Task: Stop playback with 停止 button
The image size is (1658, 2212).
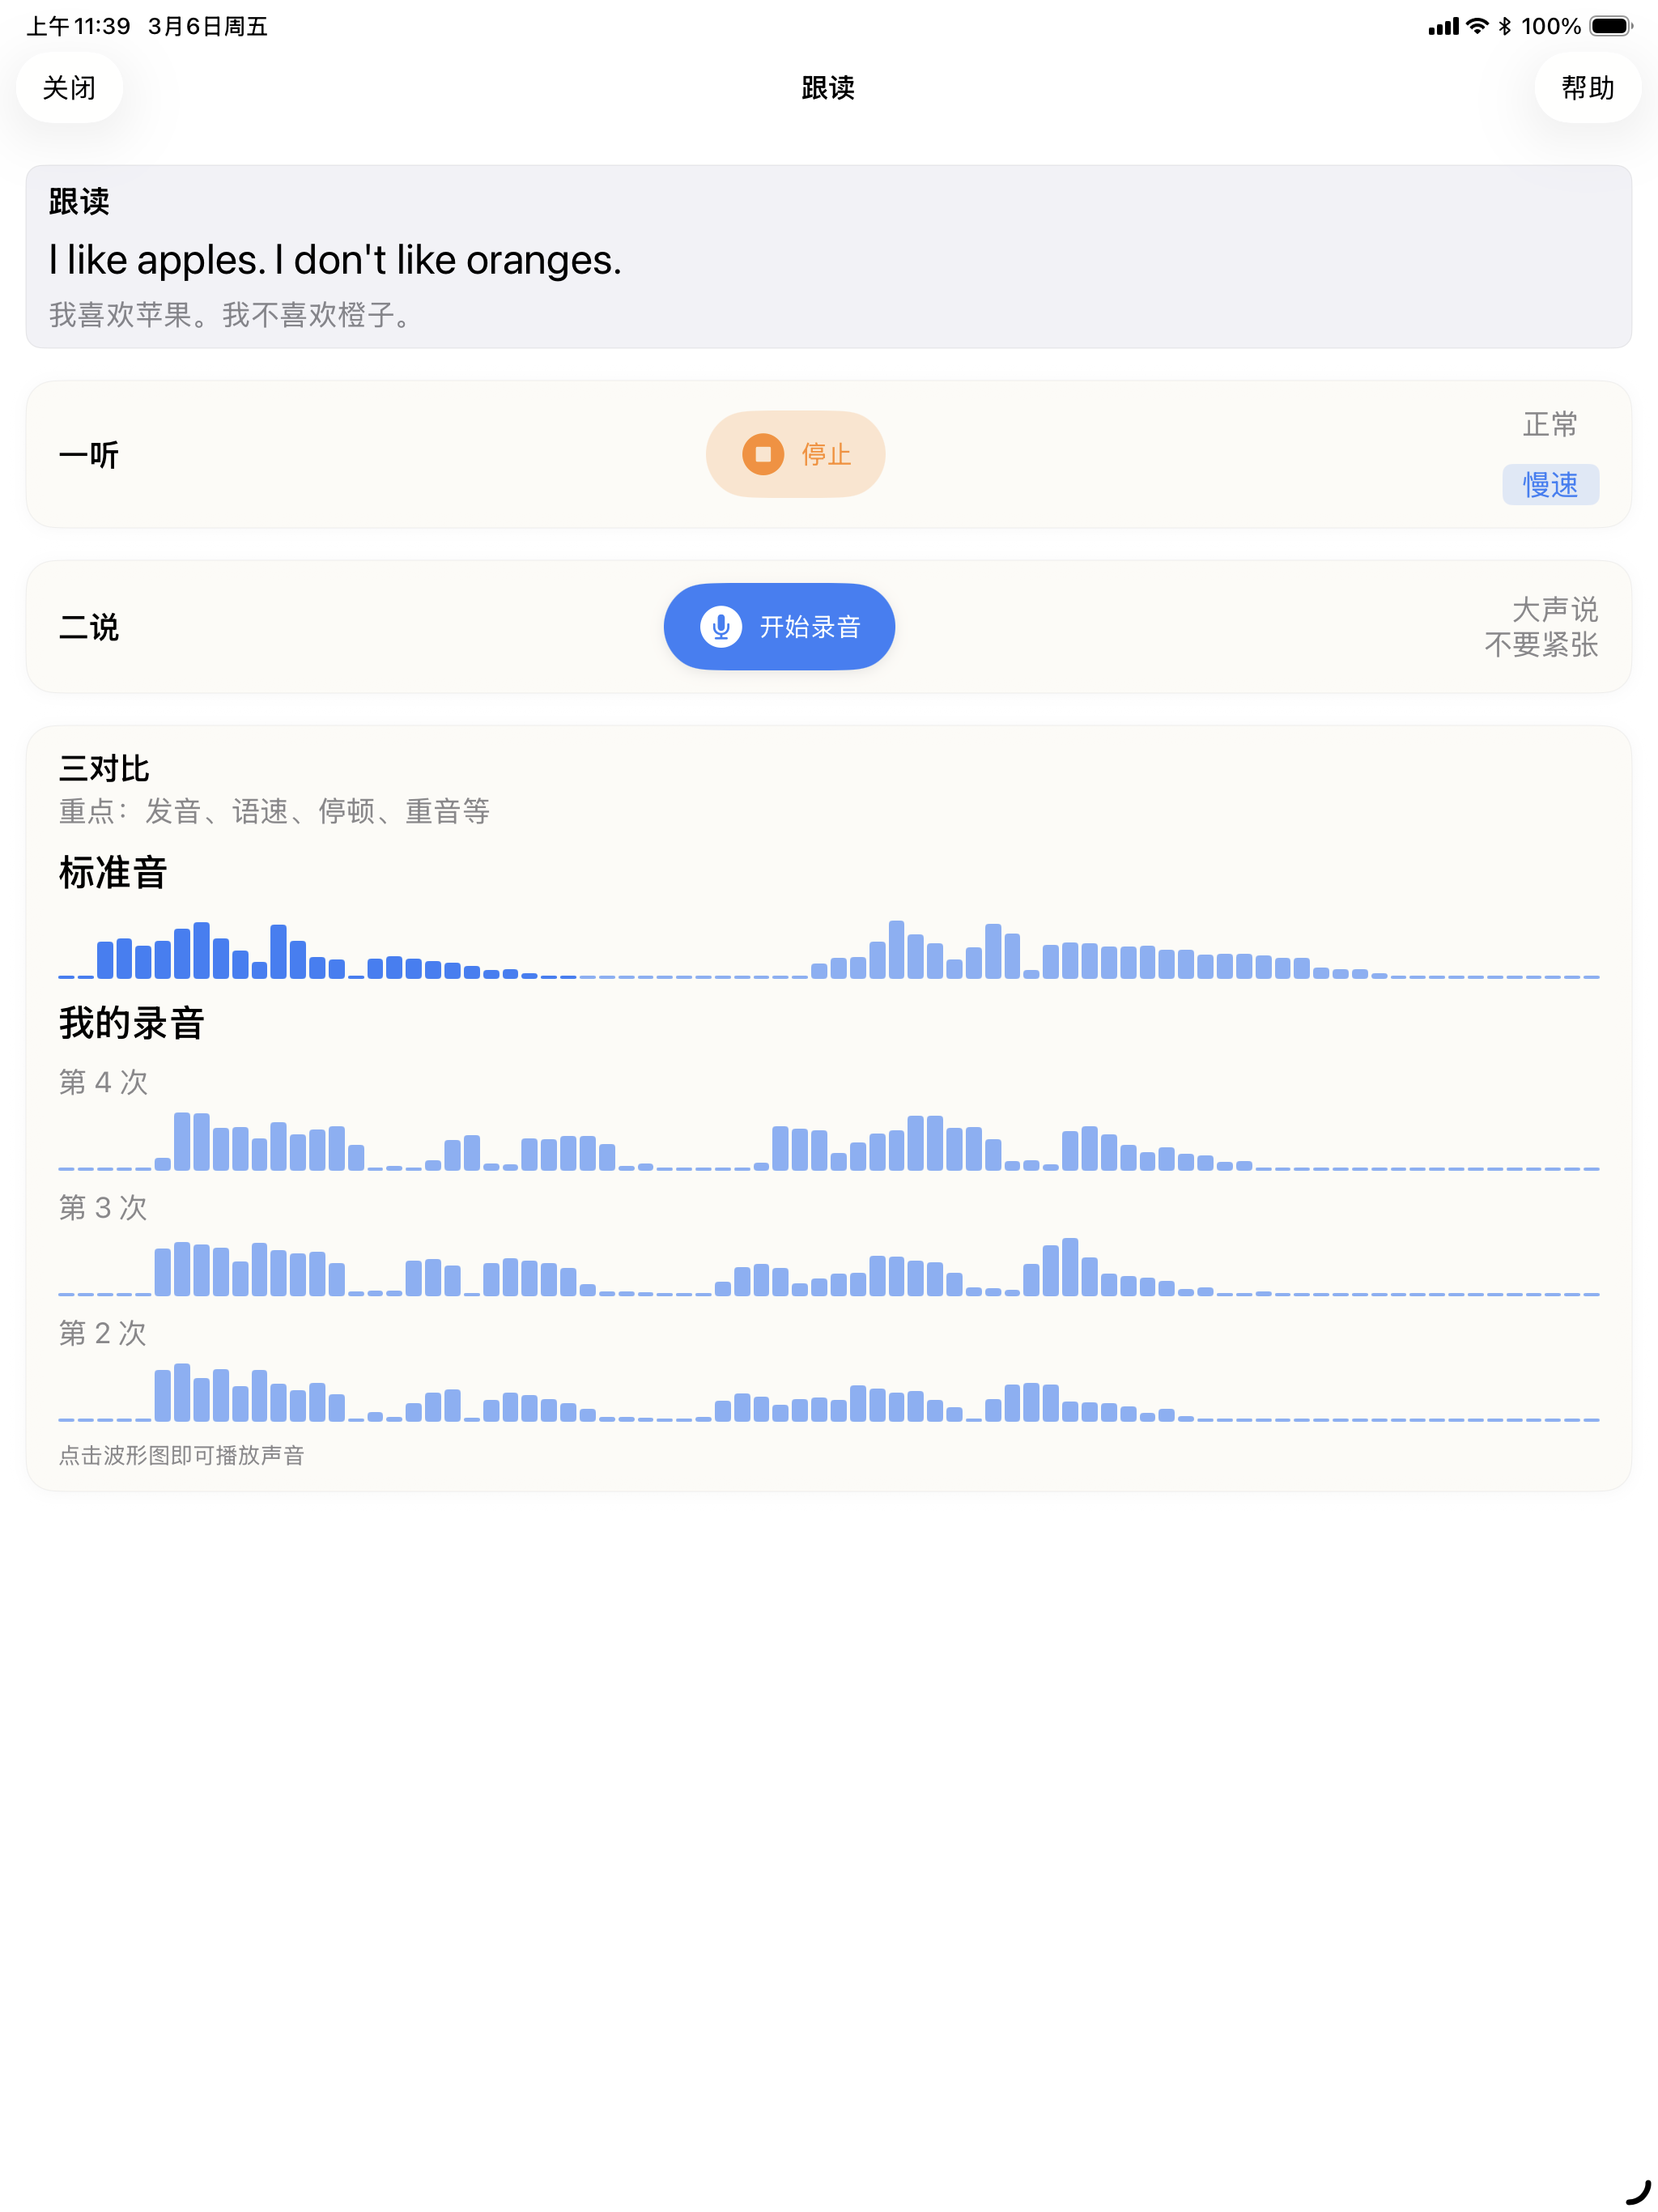Action: tap(795, 454)
